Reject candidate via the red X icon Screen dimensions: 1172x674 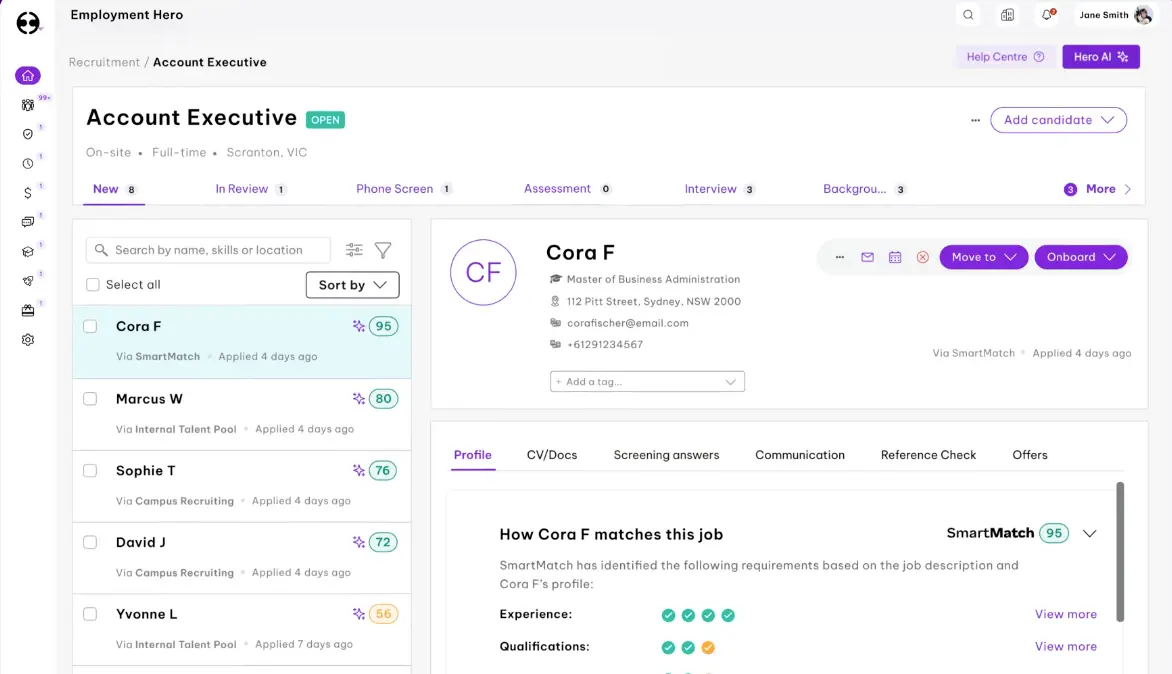922,257
